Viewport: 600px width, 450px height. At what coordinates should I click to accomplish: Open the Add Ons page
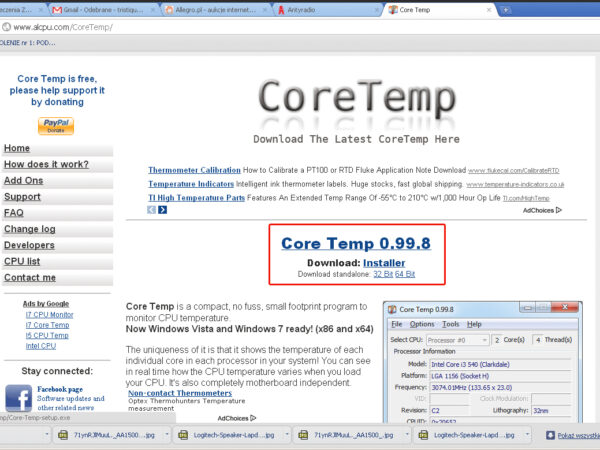(24, 180)
